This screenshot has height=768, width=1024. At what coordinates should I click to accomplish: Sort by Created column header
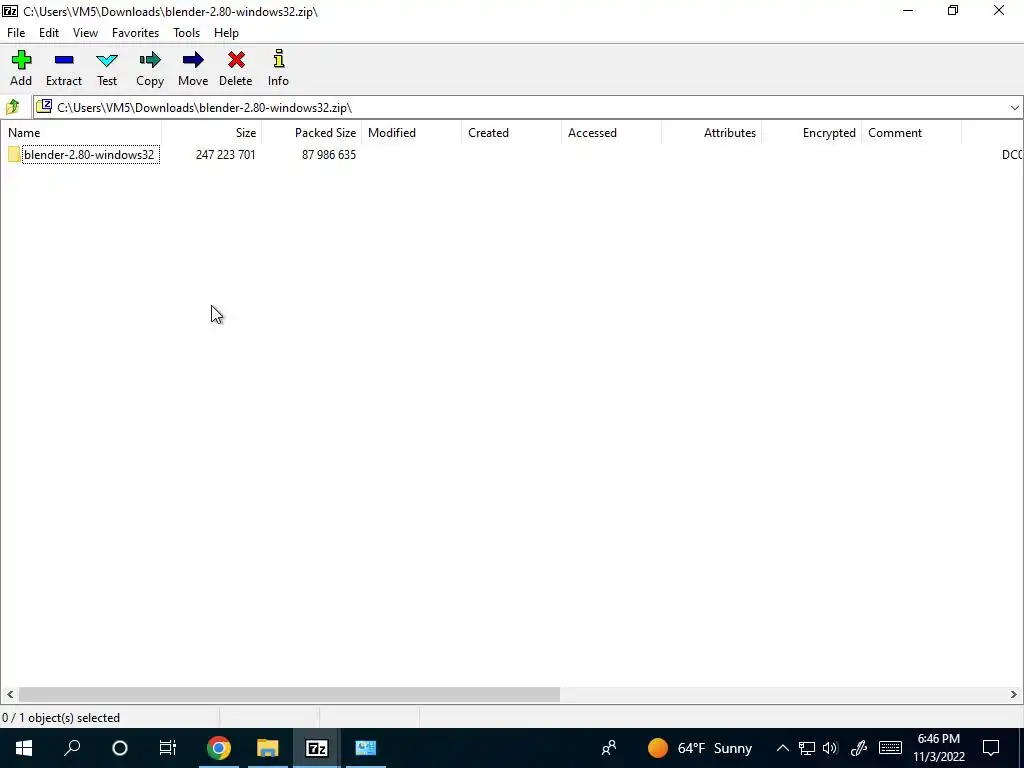click(x=511, y=133)
